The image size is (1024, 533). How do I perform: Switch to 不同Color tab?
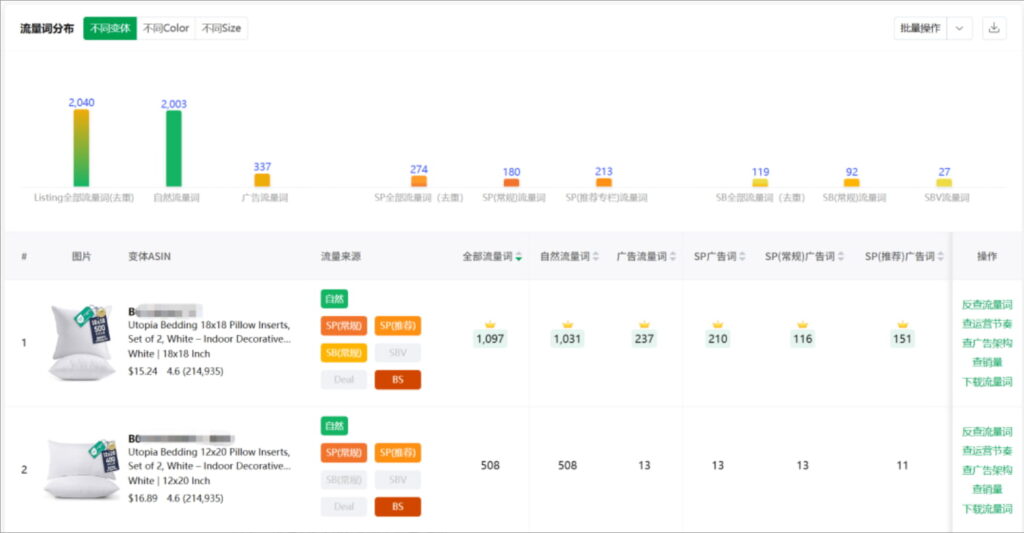pos(166,28)
